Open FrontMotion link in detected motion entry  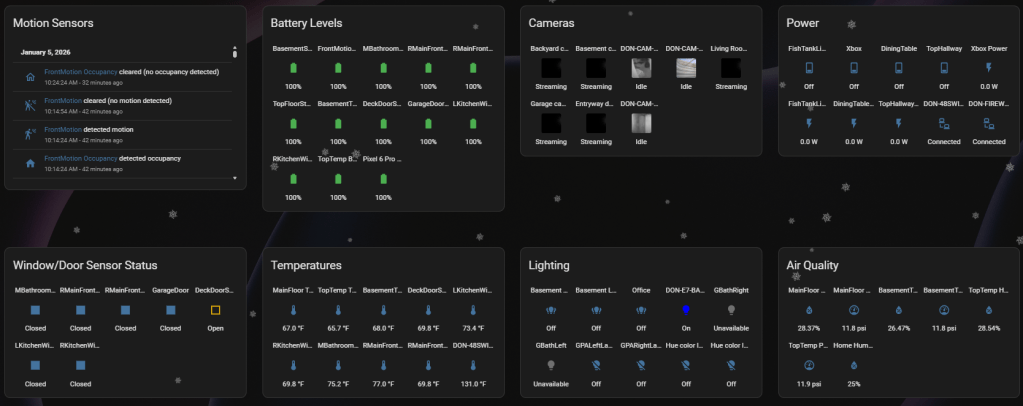click(x=63, y=129)
